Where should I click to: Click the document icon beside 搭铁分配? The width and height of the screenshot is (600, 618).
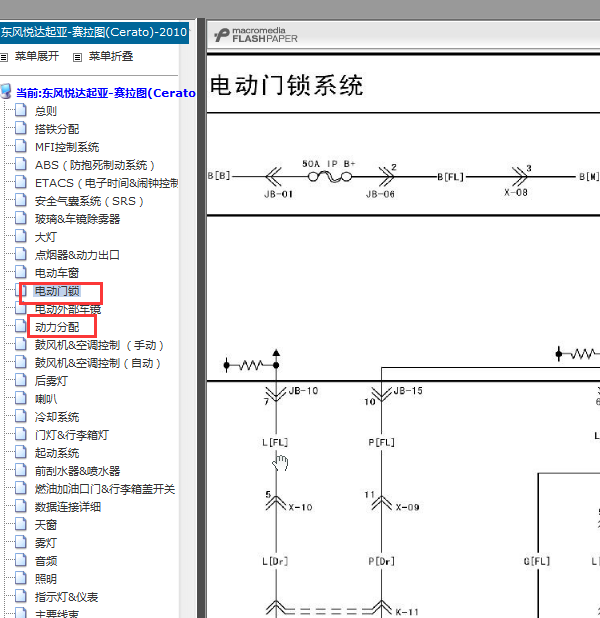21,128
